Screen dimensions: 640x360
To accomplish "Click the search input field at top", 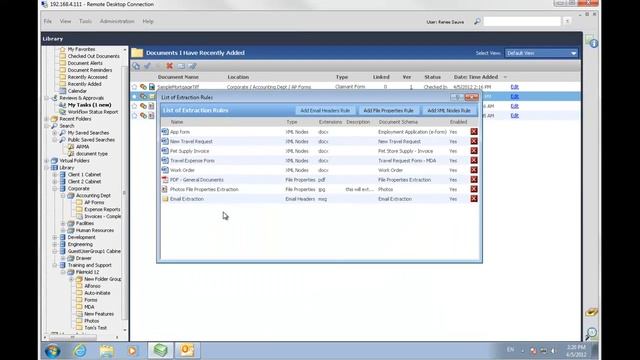I will point(522,21).
